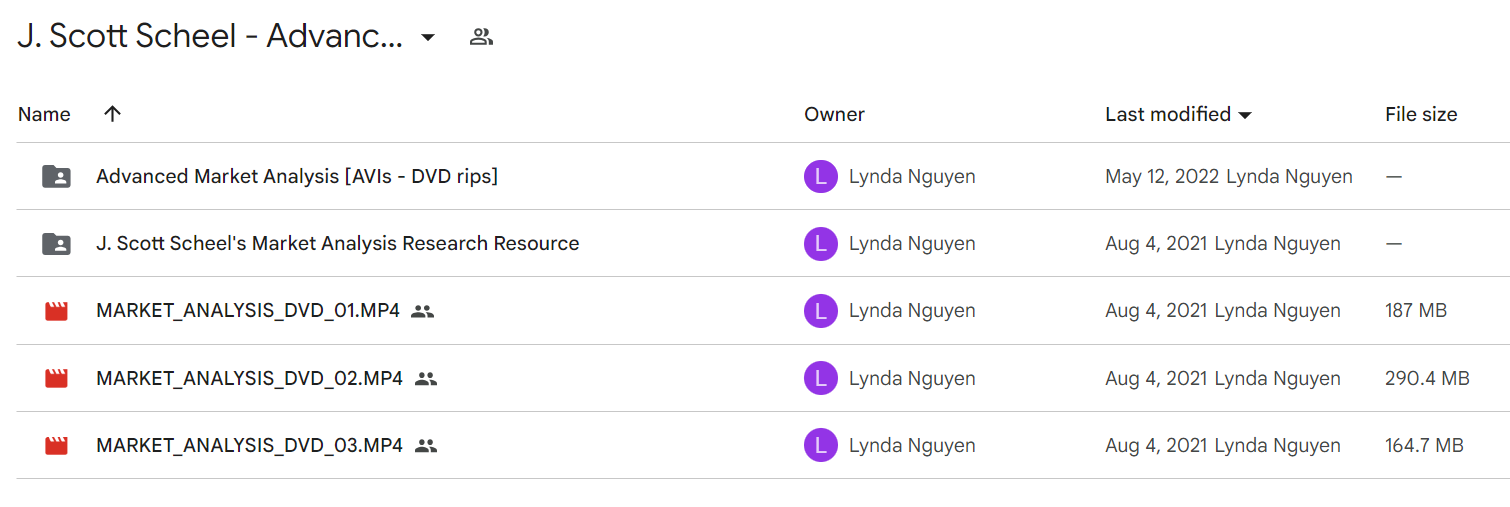This screenshot has height=507, width=1510.
Task: Select MARKET_ANALYSIS_DVD_02.MP4 file name
Action: tap(249, 379)
